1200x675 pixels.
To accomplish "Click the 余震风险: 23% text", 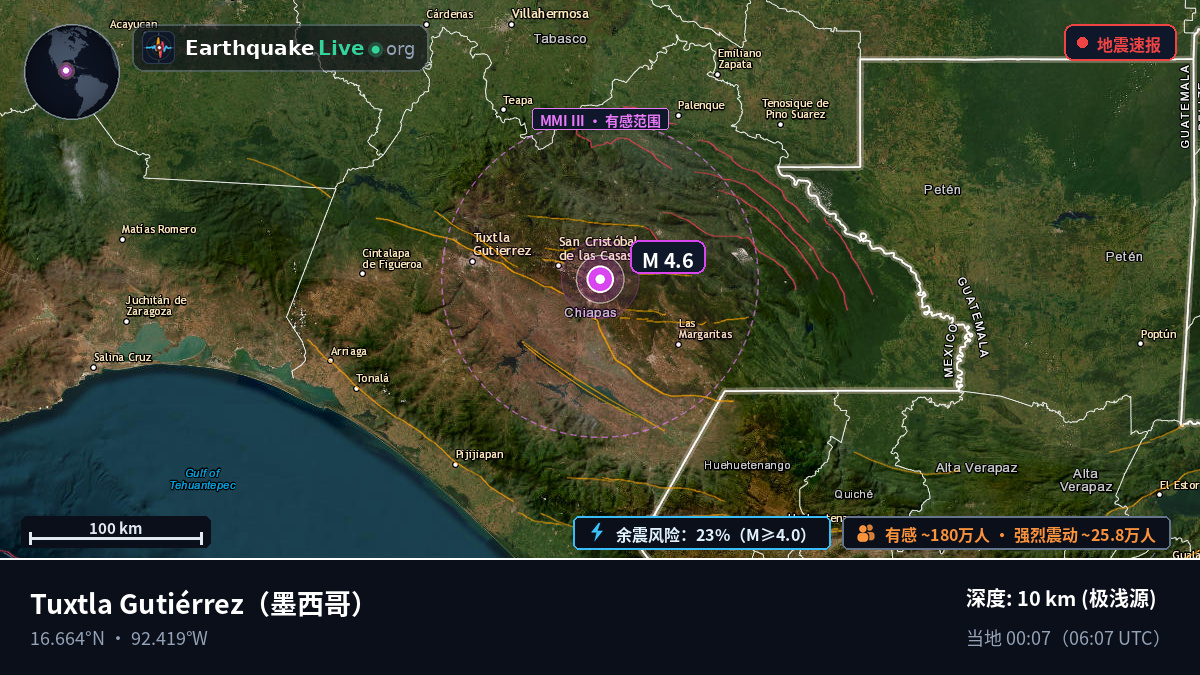I will pos(712,534).
